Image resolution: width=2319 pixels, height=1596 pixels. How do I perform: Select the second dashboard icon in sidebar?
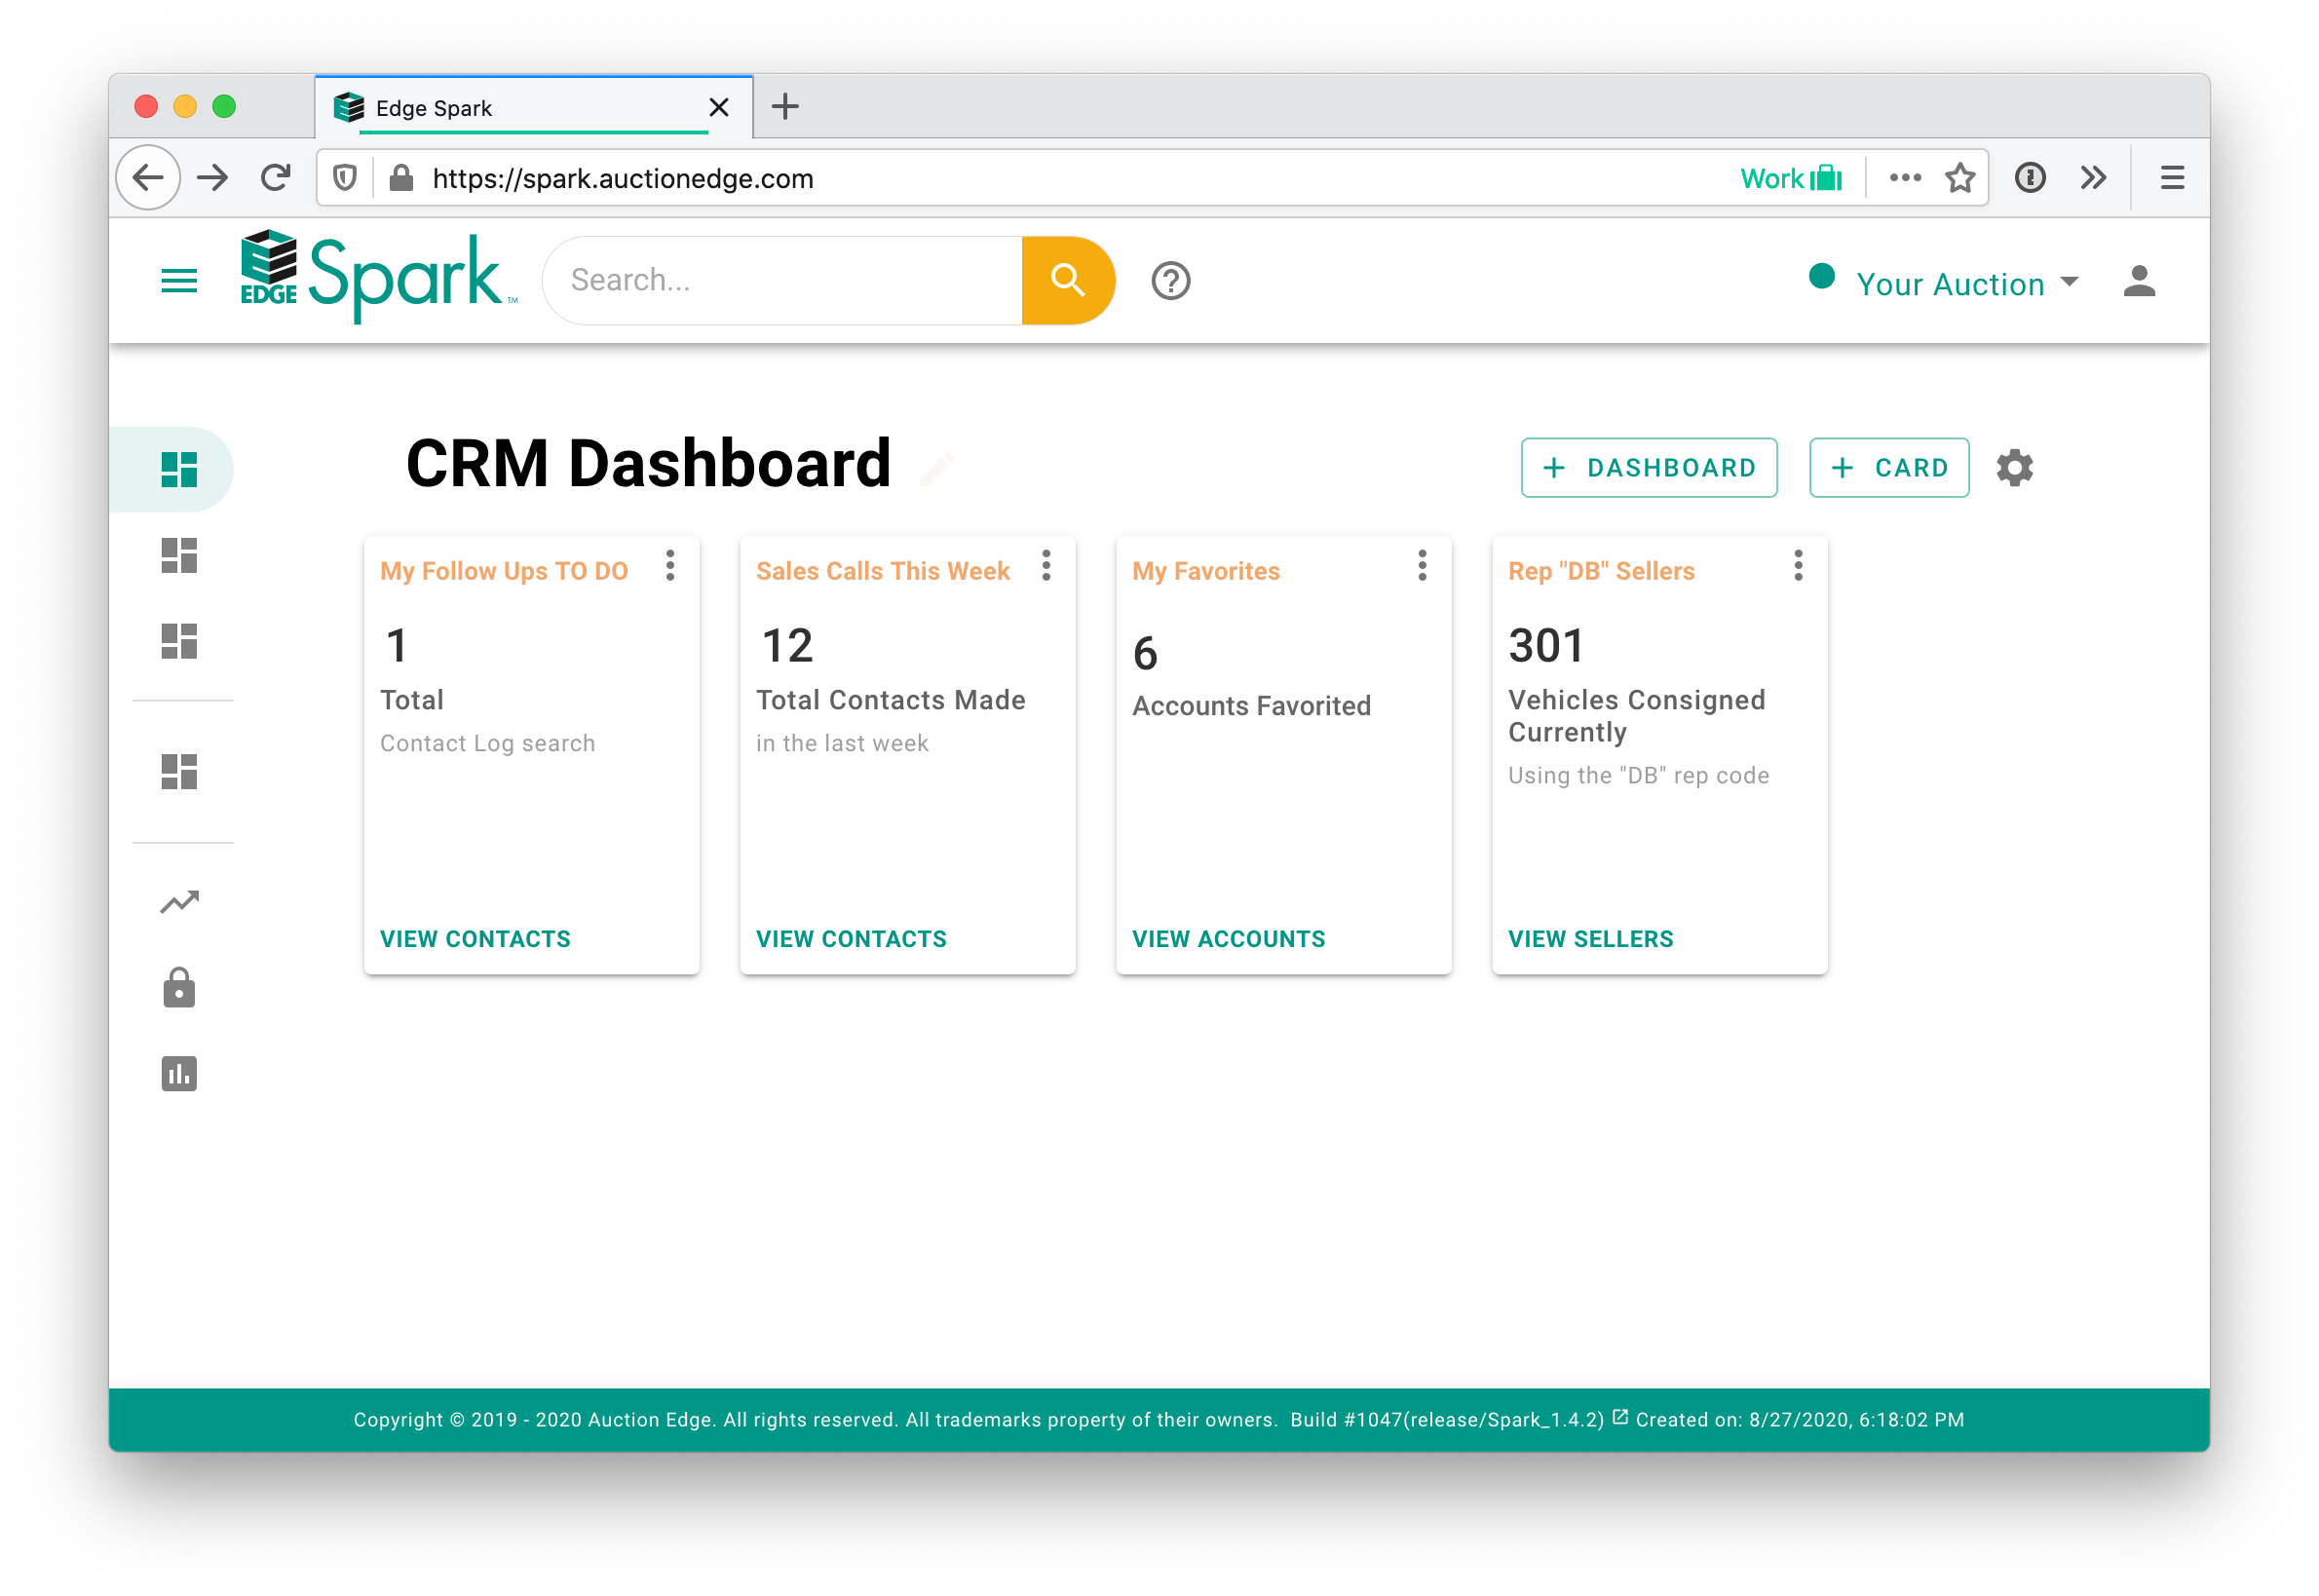pos(179,555)
